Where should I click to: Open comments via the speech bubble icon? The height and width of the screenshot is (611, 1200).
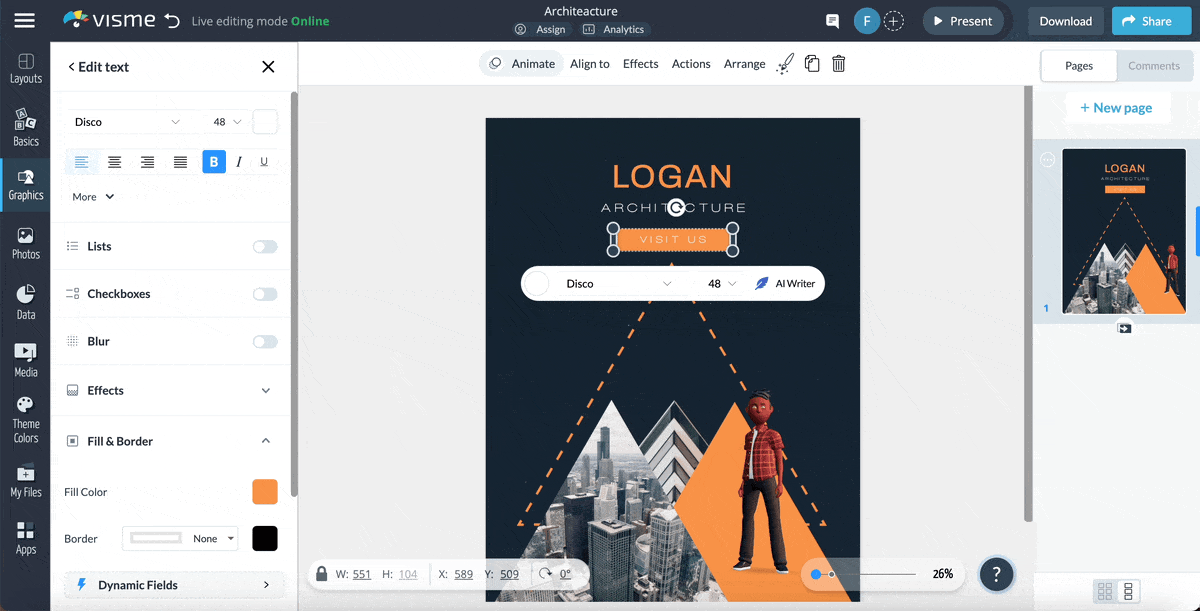(x=832, y=20)
